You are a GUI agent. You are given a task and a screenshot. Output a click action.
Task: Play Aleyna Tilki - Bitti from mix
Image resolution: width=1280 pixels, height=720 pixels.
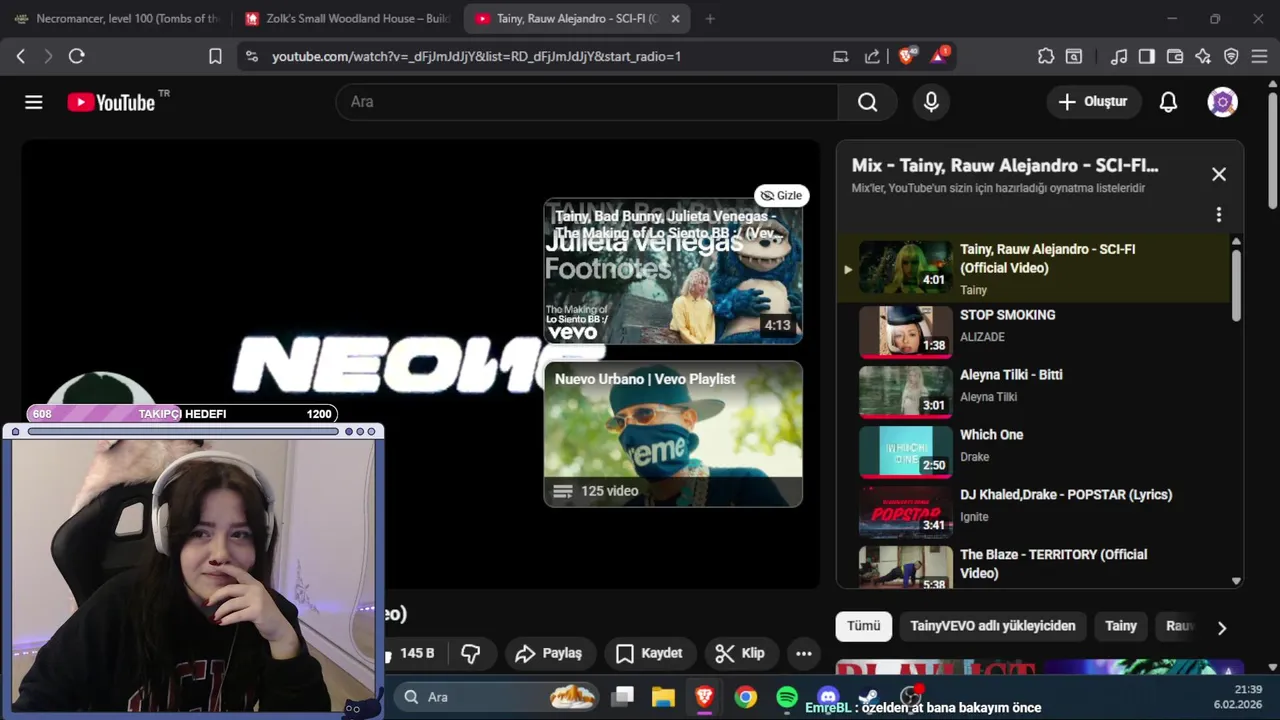[x=1033, y=391]
